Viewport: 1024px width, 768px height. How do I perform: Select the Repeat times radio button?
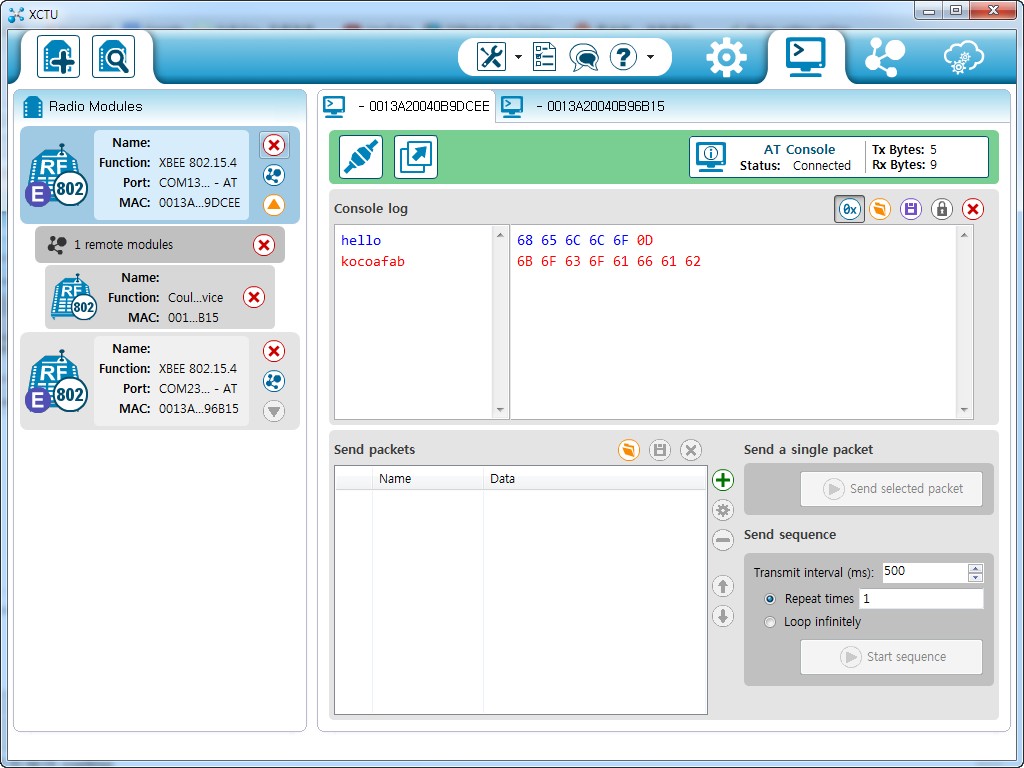coord(770,599)
